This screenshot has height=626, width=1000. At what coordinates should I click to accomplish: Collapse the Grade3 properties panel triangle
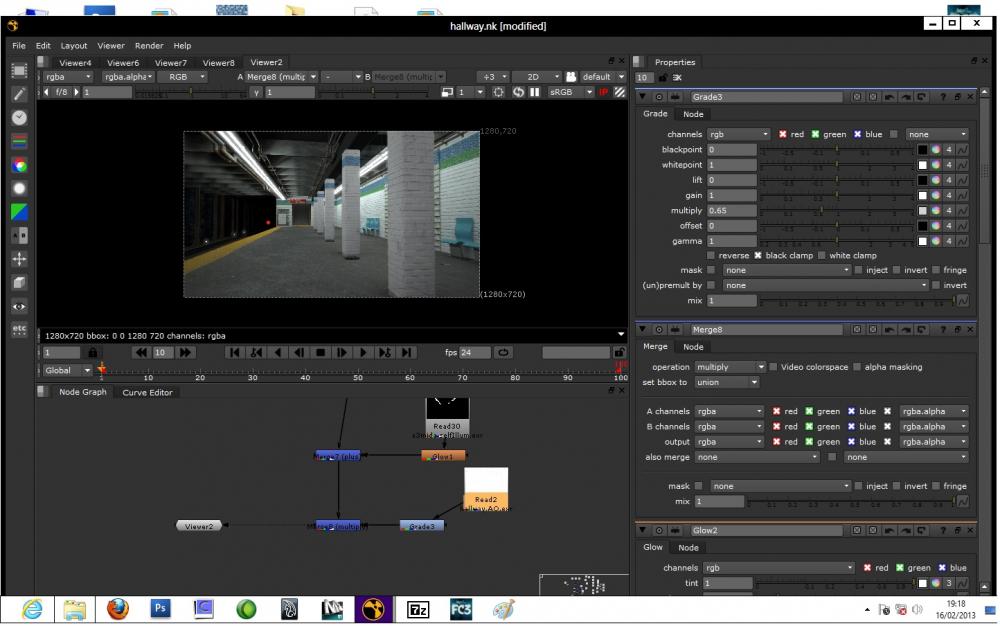[643, 97]
